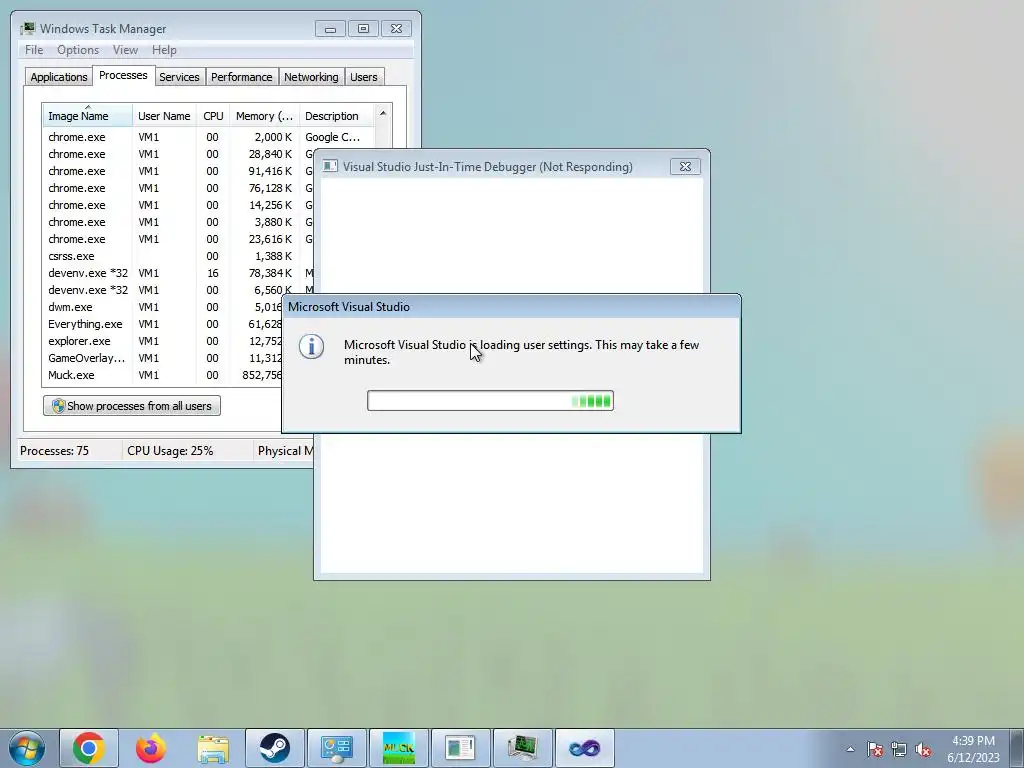Open the Control Panel taskbar icon

(337, 748)
